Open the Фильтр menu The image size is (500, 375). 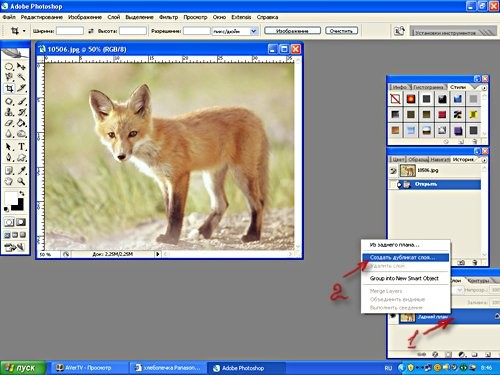click(168, 17)
